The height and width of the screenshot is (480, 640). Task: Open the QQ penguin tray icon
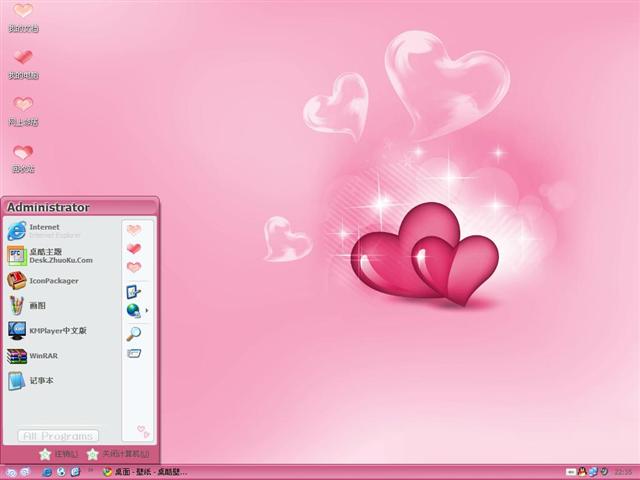[582, 472]
